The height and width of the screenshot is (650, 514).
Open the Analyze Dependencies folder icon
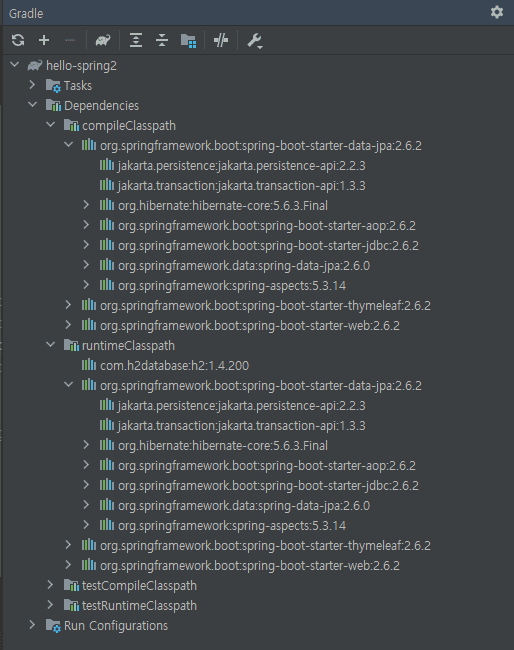189,41
